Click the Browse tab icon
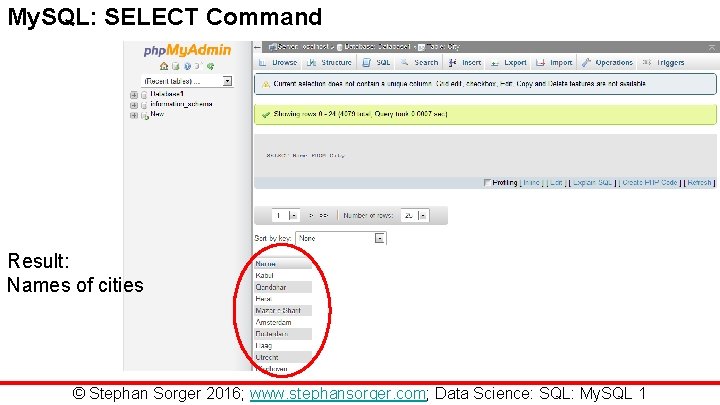This screenshot has width=720, height=405. [x=262, y=62]
